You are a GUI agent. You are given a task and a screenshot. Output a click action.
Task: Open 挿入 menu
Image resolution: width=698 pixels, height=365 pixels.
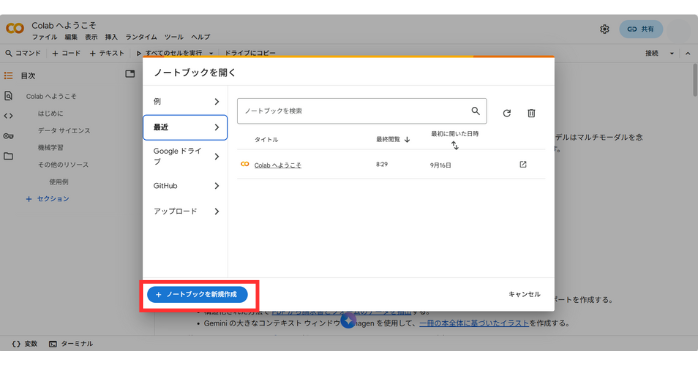[111, 37]
